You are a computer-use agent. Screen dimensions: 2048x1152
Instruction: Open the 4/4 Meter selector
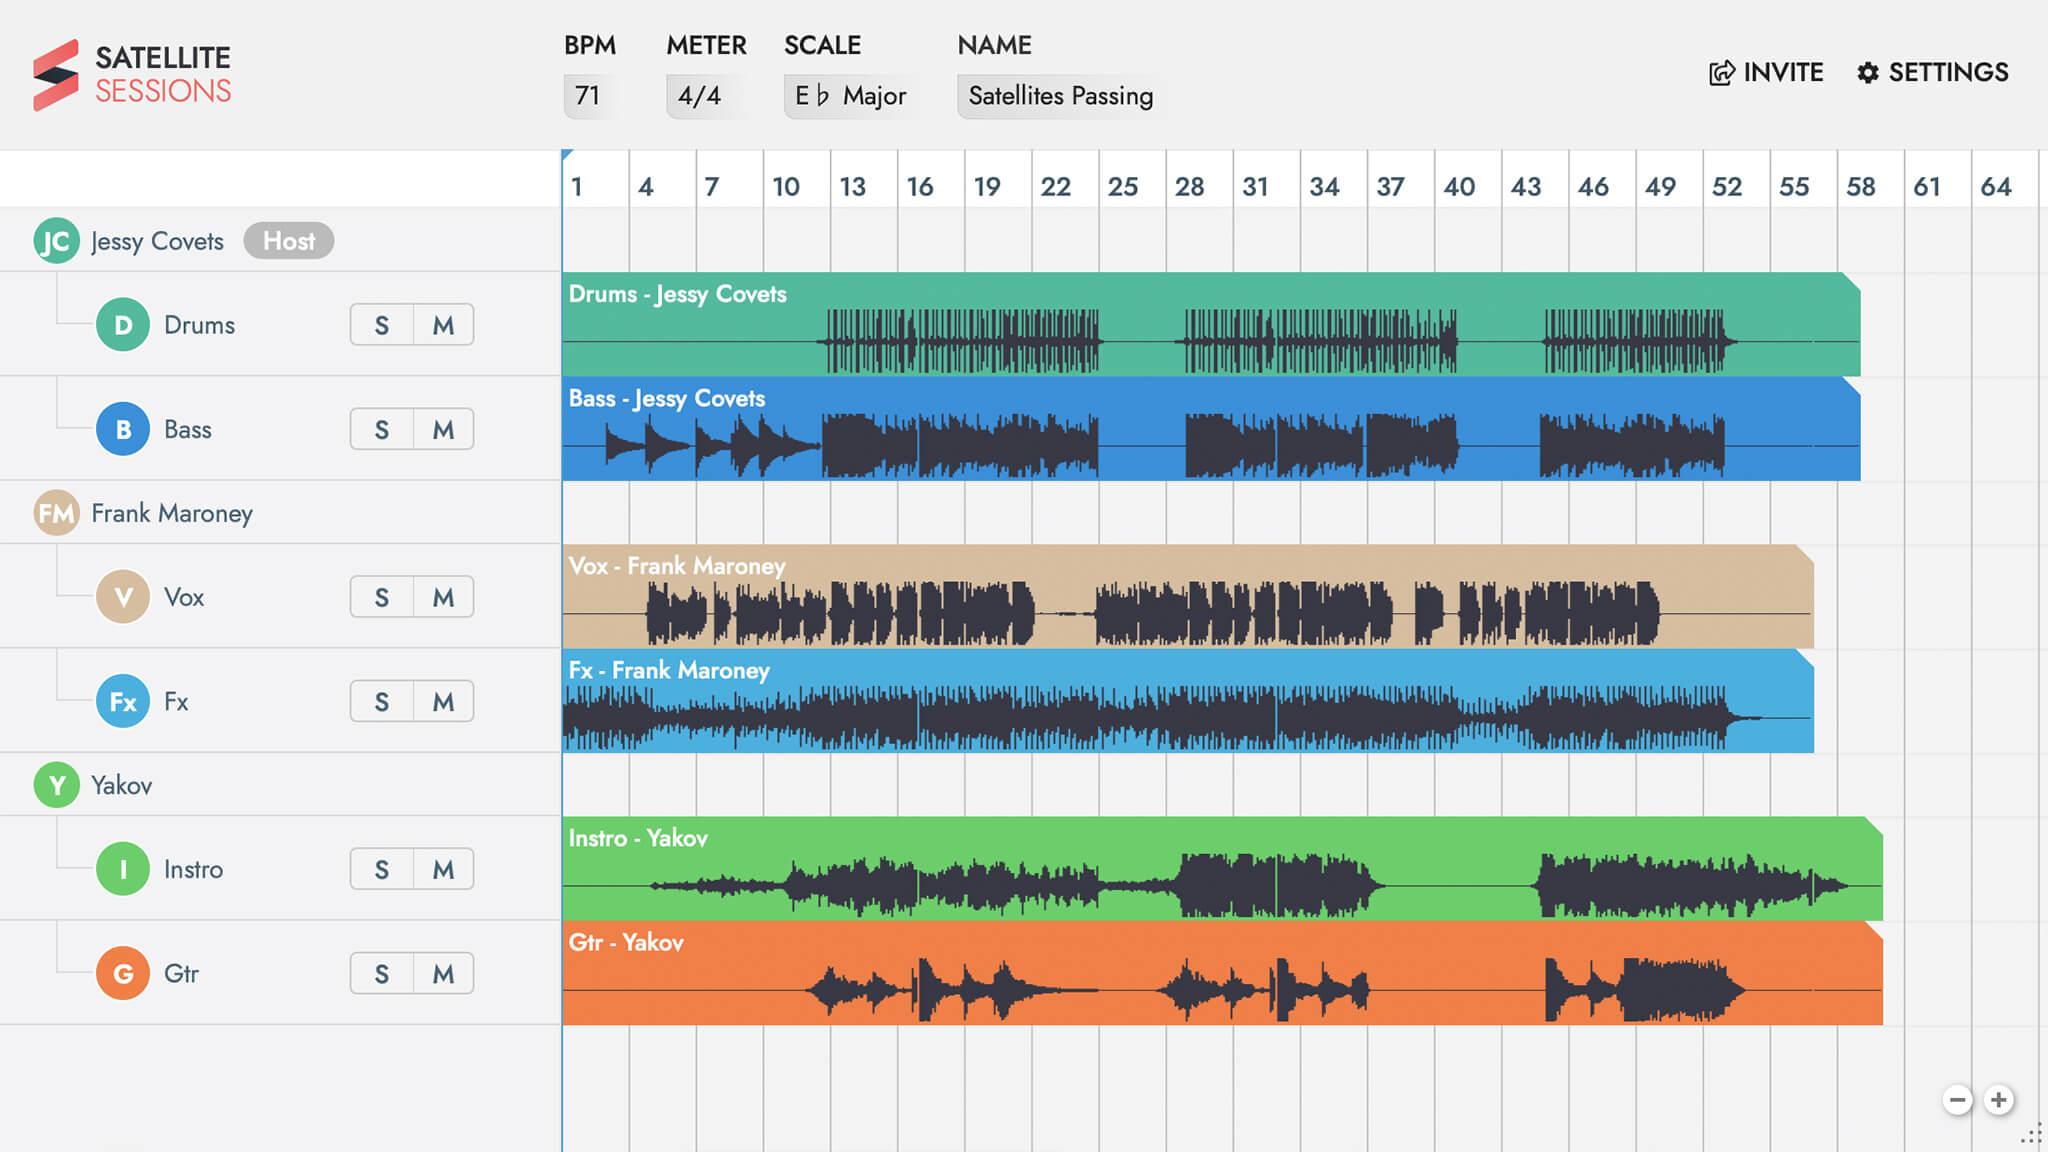697,96
